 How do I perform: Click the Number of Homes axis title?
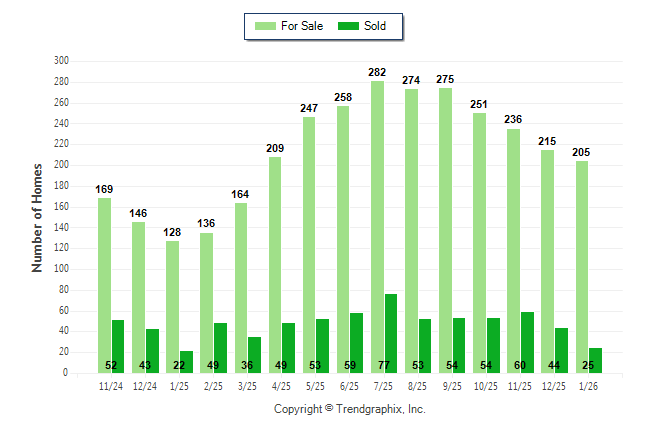click(37, 217)
